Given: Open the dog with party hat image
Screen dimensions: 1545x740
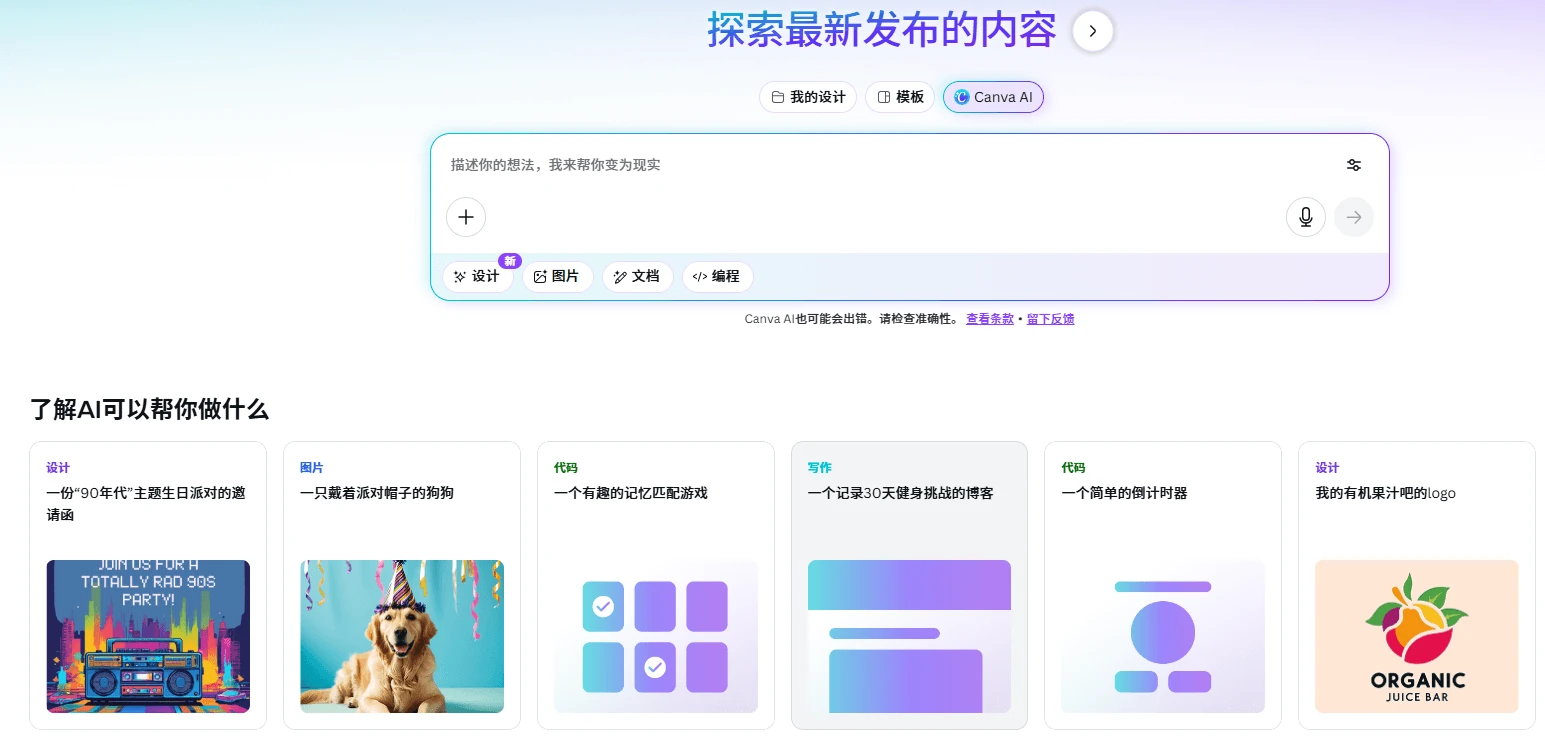Looking at the screenshot, I should pos(402,636).
